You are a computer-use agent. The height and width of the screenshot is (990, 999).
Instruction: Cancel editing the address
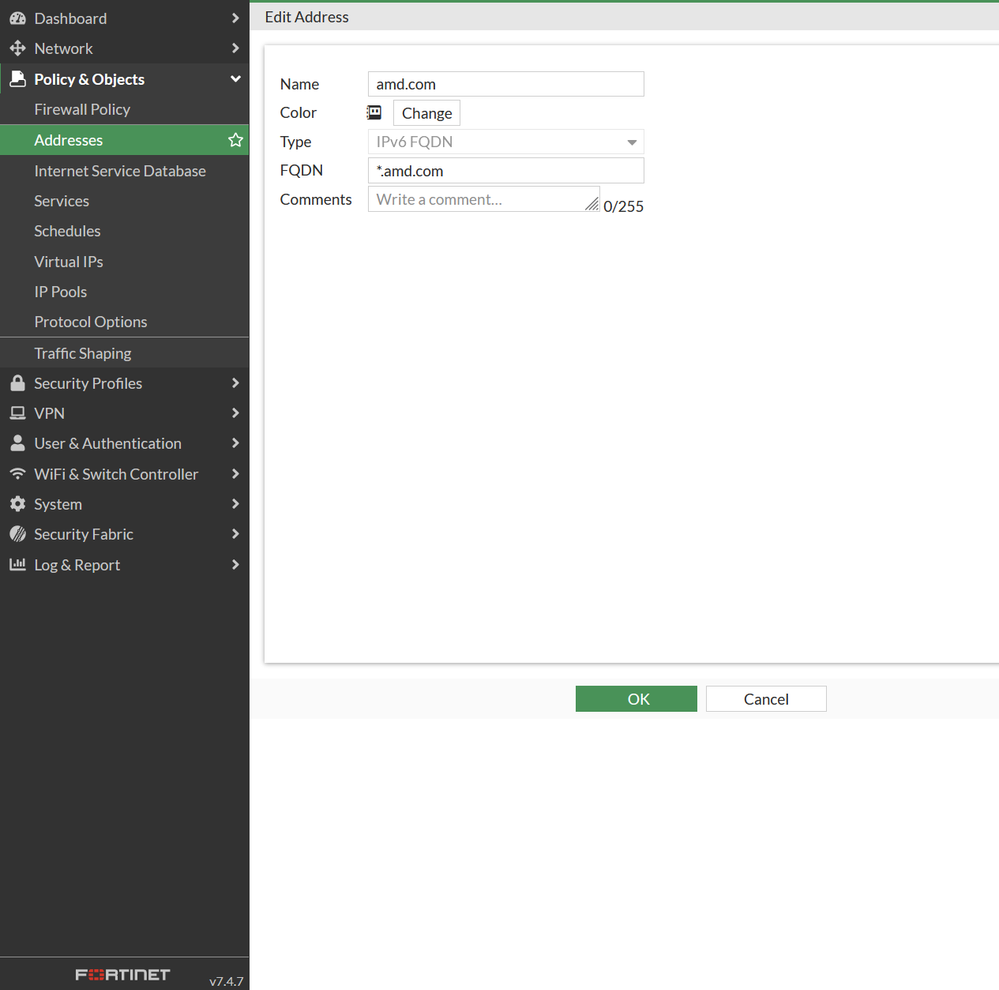tap(766, 699)
